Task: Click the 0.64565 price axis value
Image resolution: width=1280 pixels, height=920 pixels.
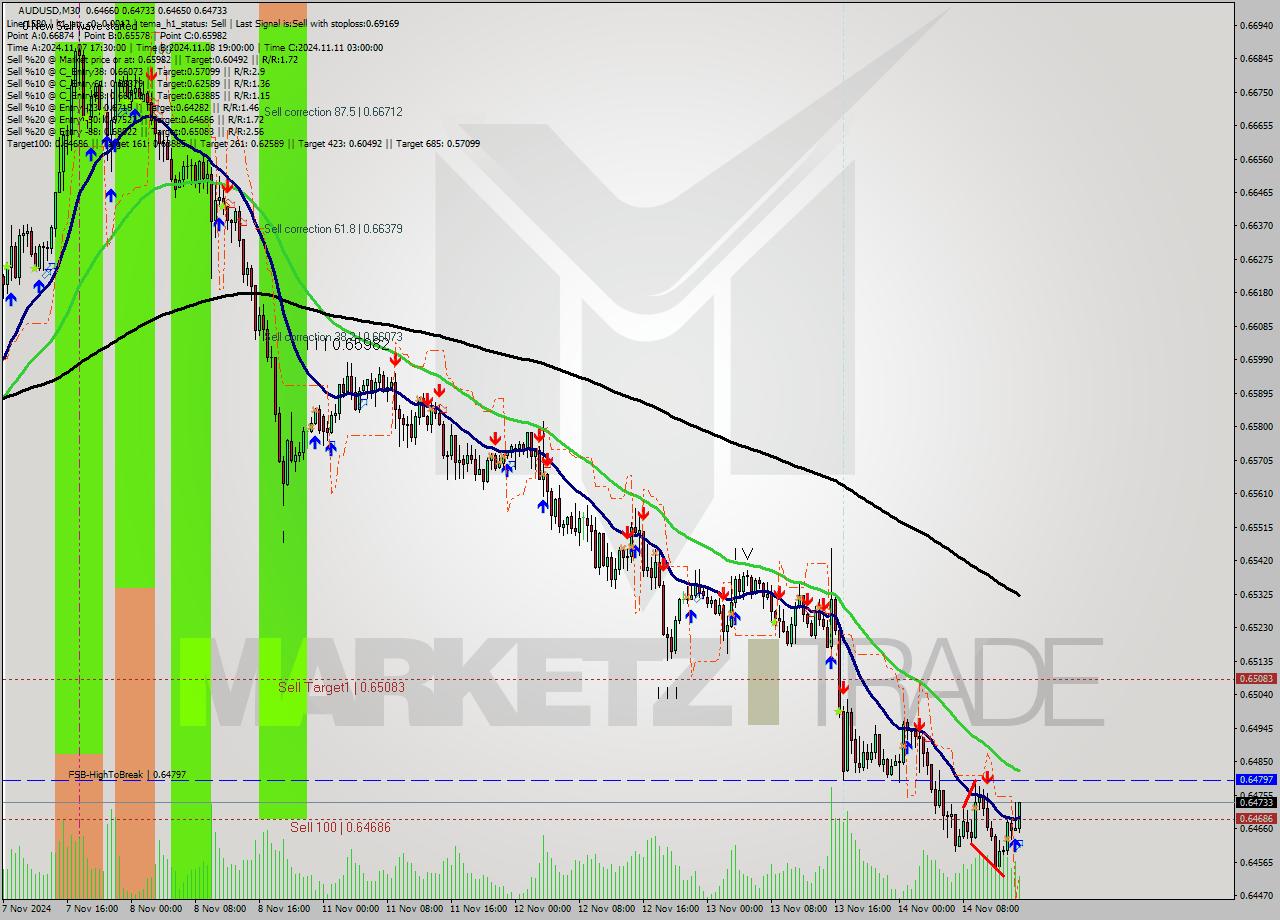Action: click(1257, 861)
